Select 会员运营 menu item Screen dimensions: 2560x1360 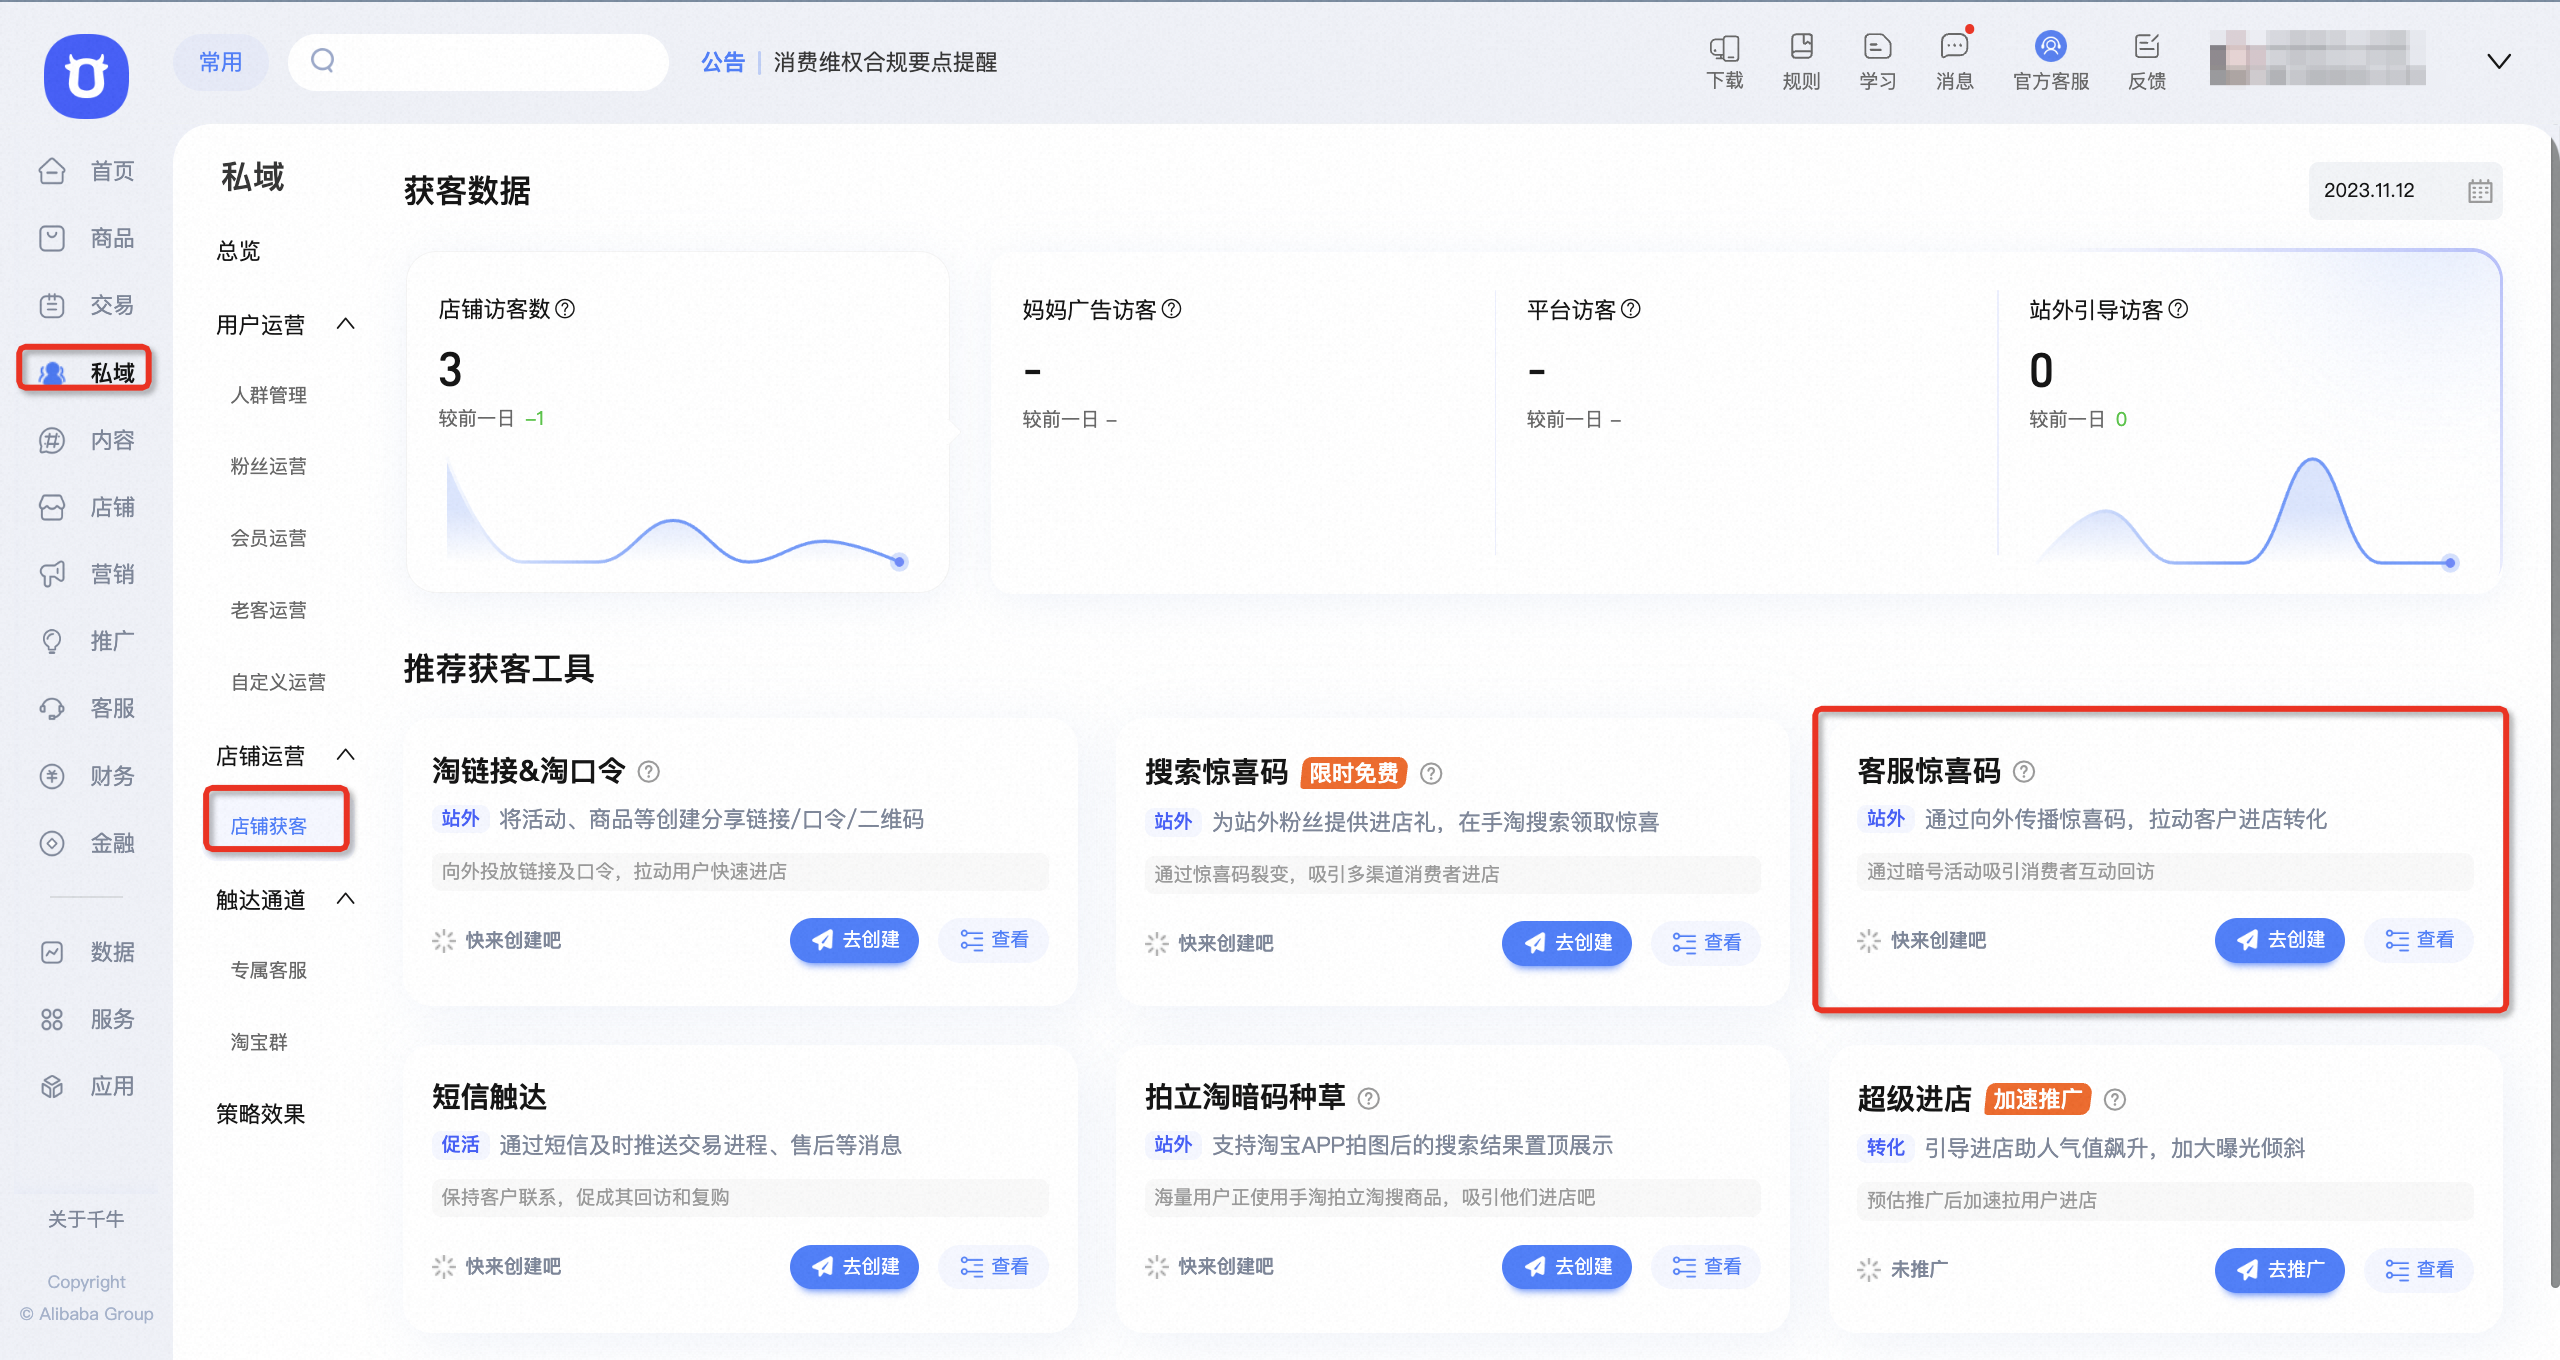268,538
